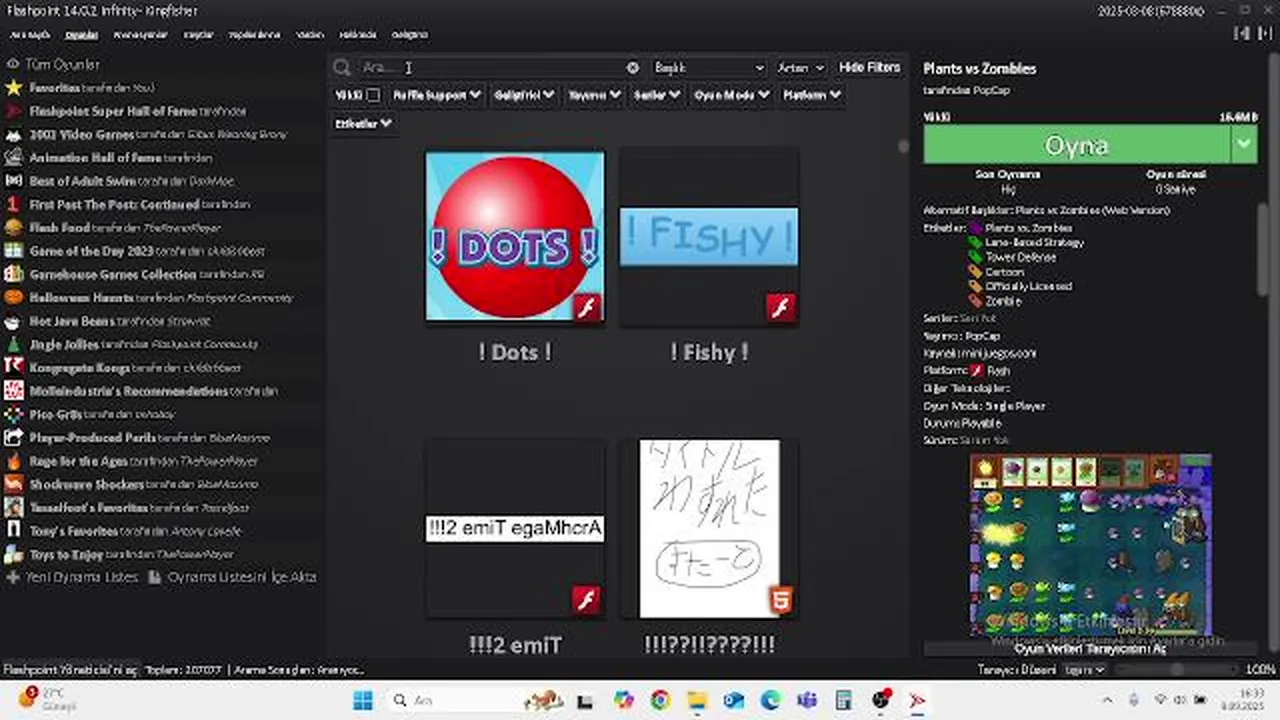Image resolution: width=1280 pixels, height=720 pixels.
Task: Toggle right sidebar with top-right panel icon
Action: [1264, 33]
